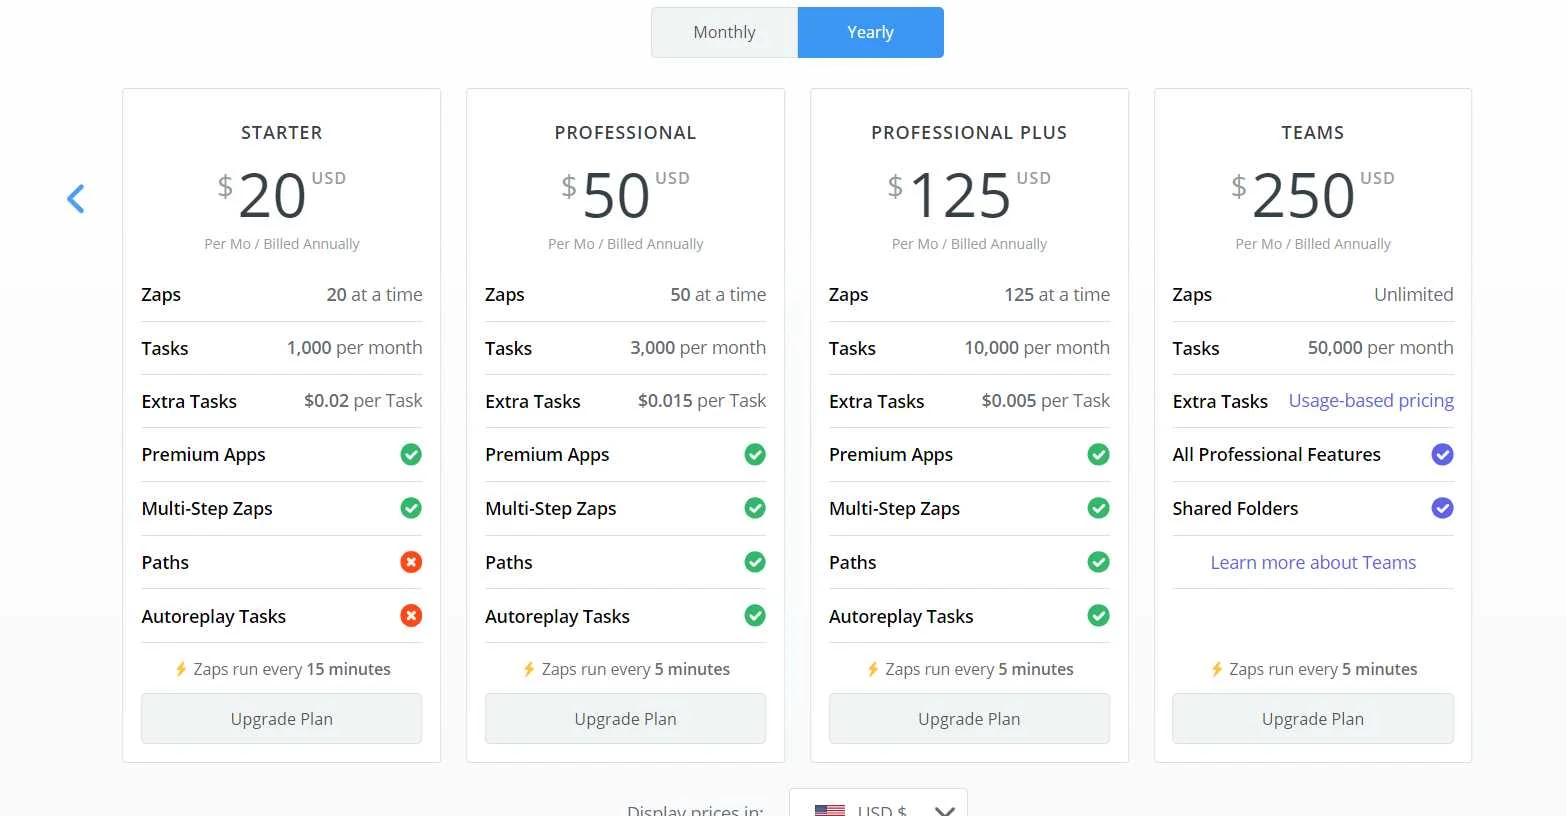Click the green check for Professional Plus Premium Apps
1566x816 pixels.
pos(1098,455)
